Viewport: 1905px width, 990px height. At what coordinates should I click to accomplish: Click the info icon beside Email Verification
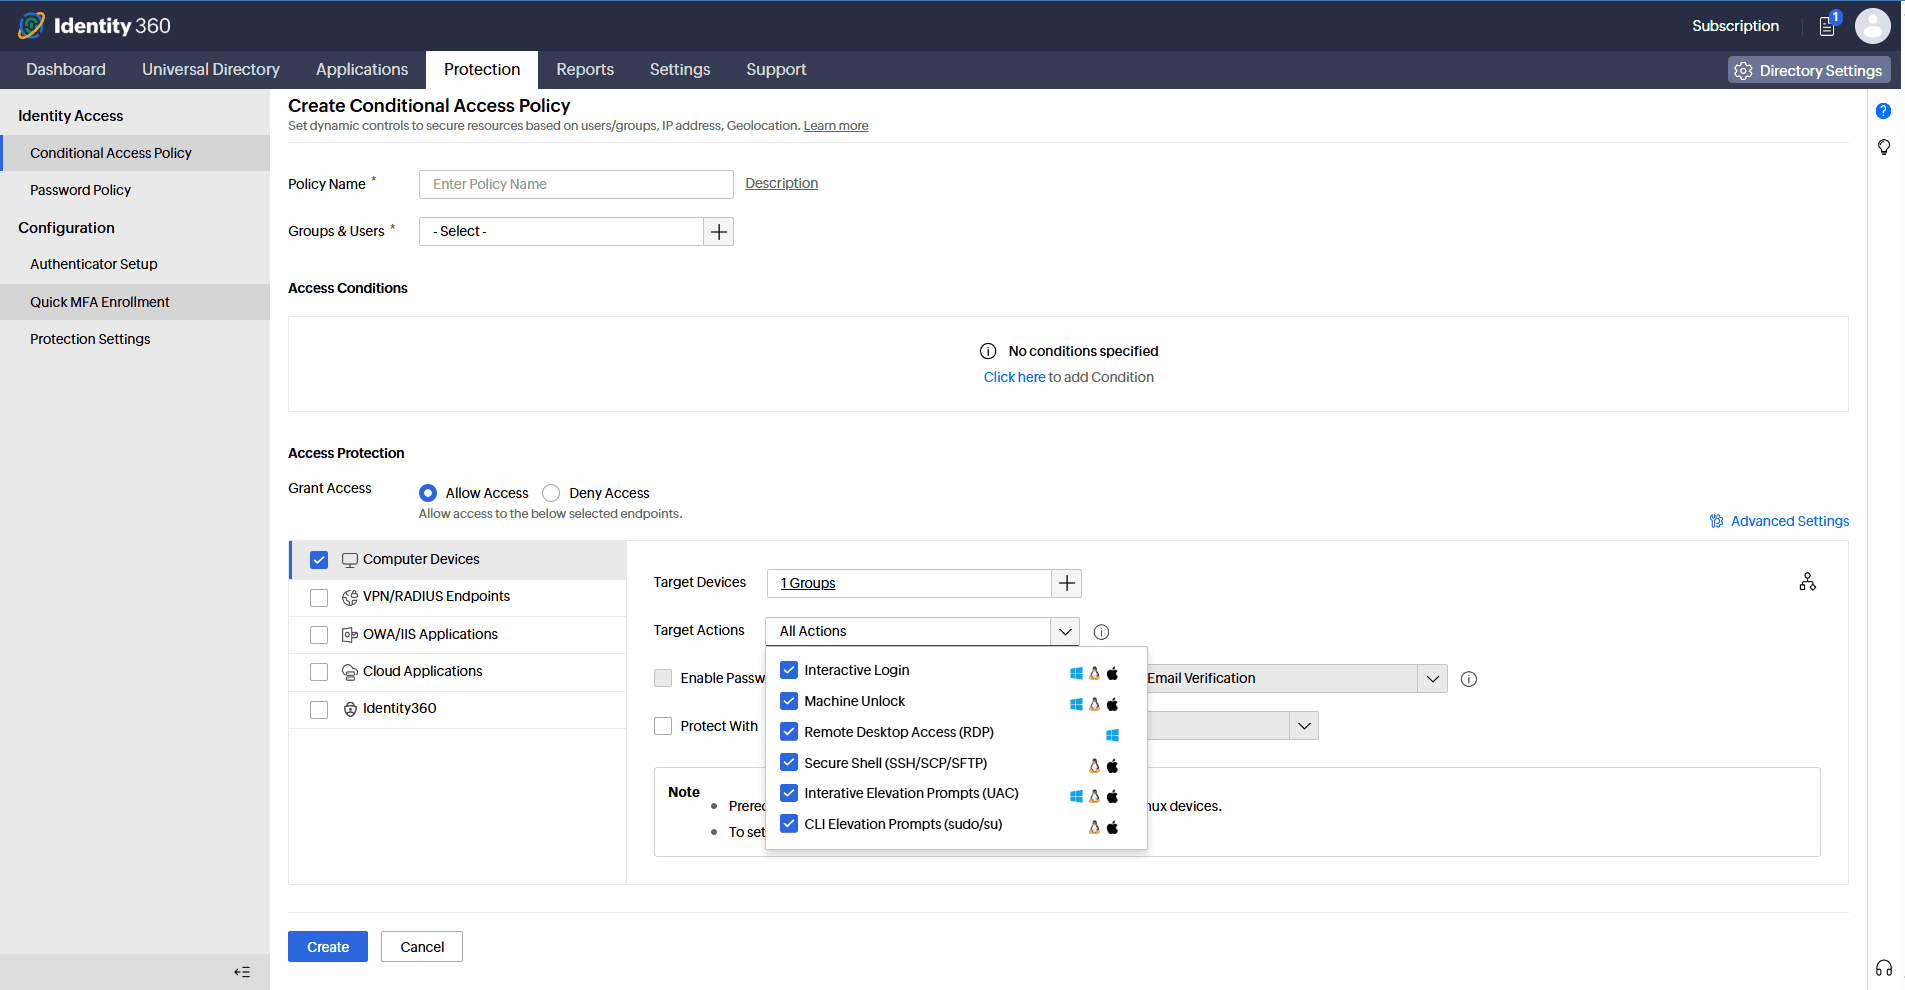(x=1469, y=679)
